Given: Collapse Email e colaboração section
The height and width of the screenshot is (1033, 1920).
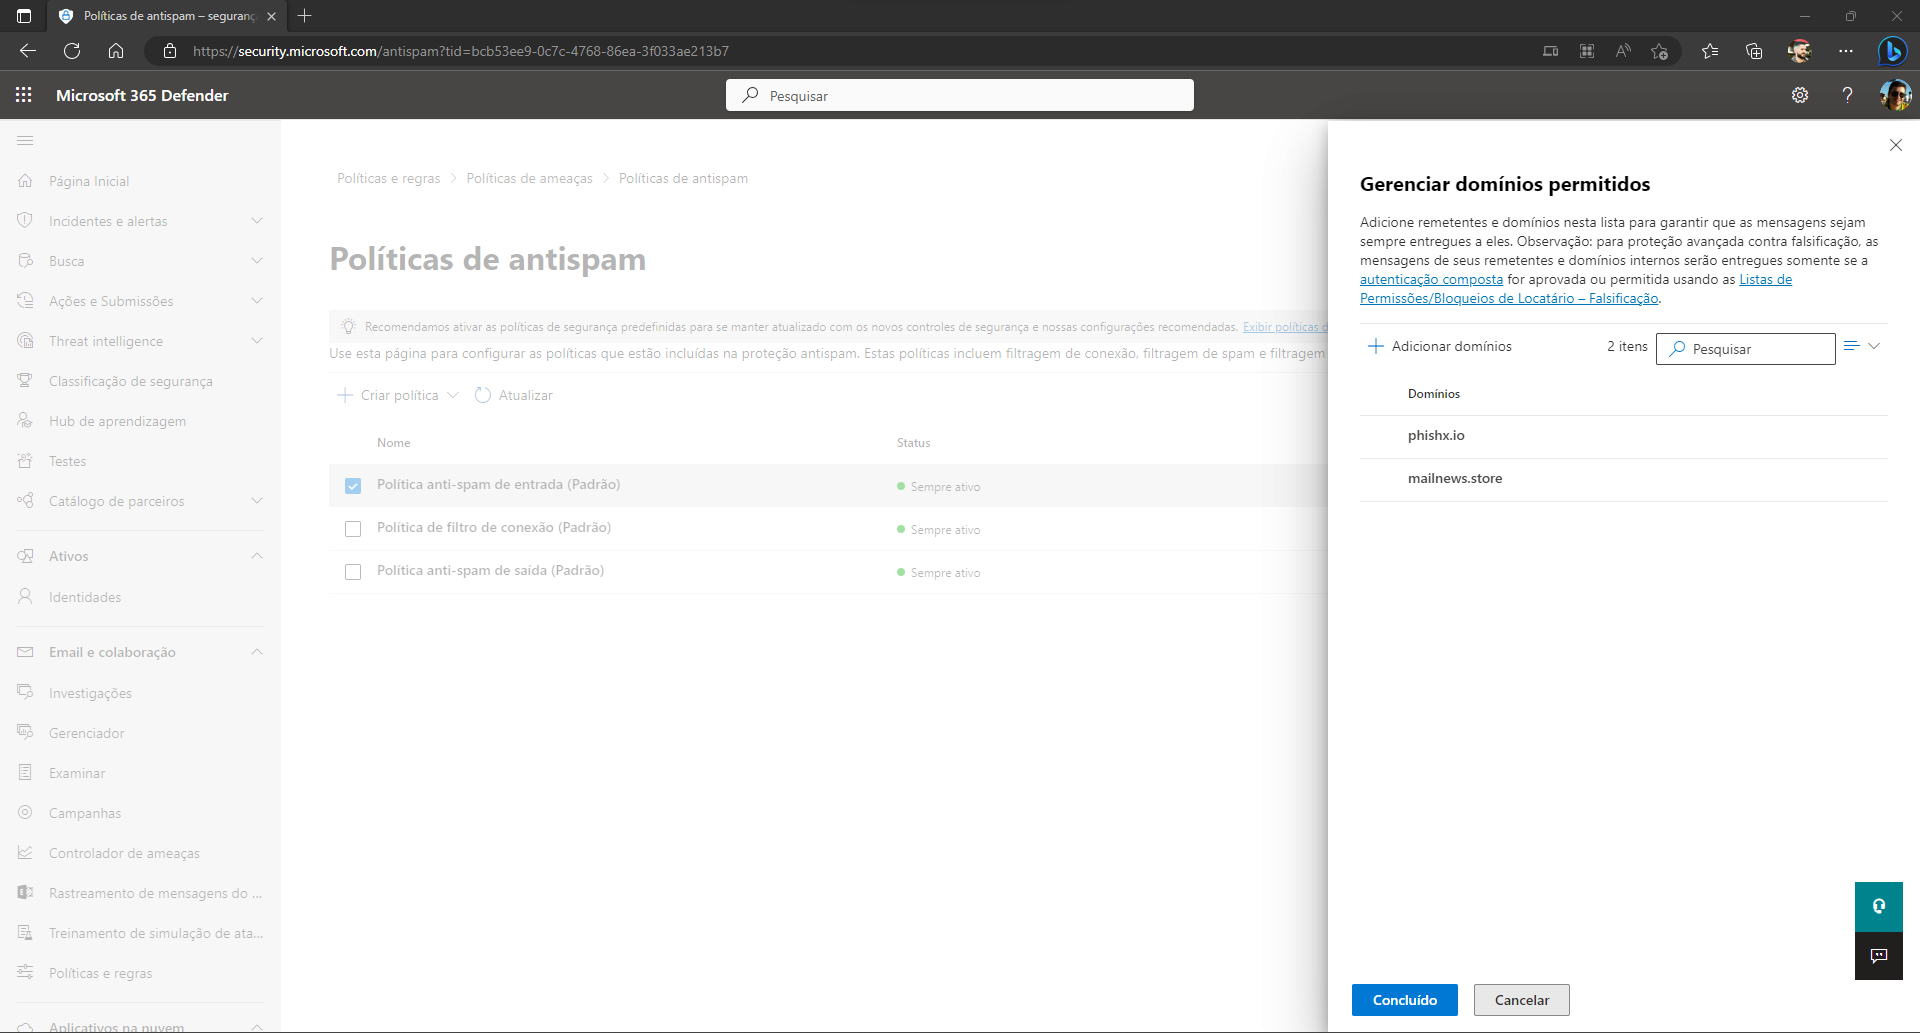Looking at the screenshot, I should [257, 652].
